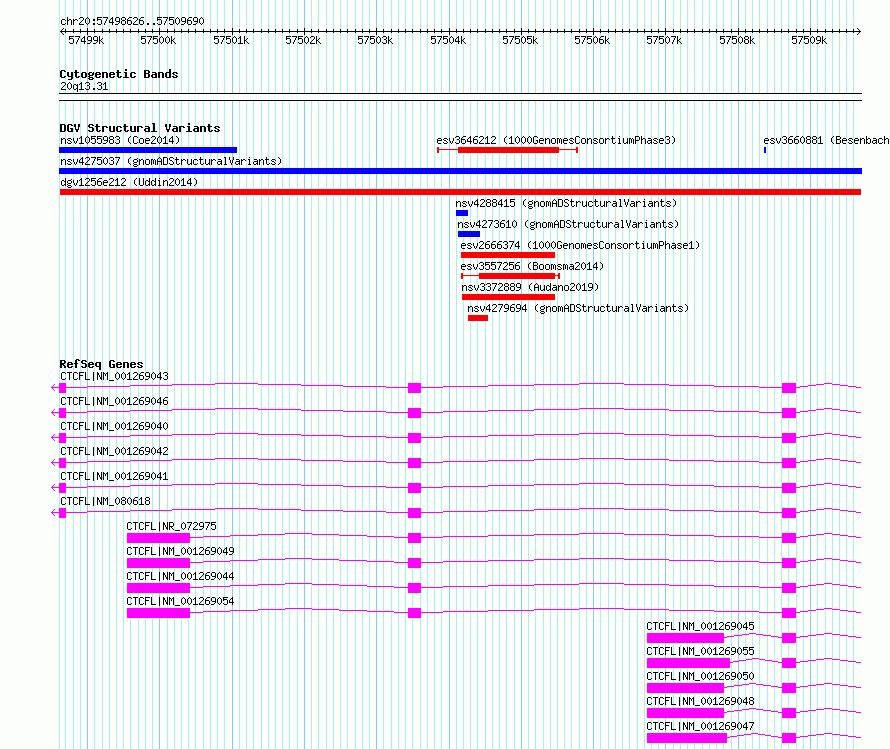890x749 pixels.
Task: Click the 57506k ruler label
Action: 592,40
